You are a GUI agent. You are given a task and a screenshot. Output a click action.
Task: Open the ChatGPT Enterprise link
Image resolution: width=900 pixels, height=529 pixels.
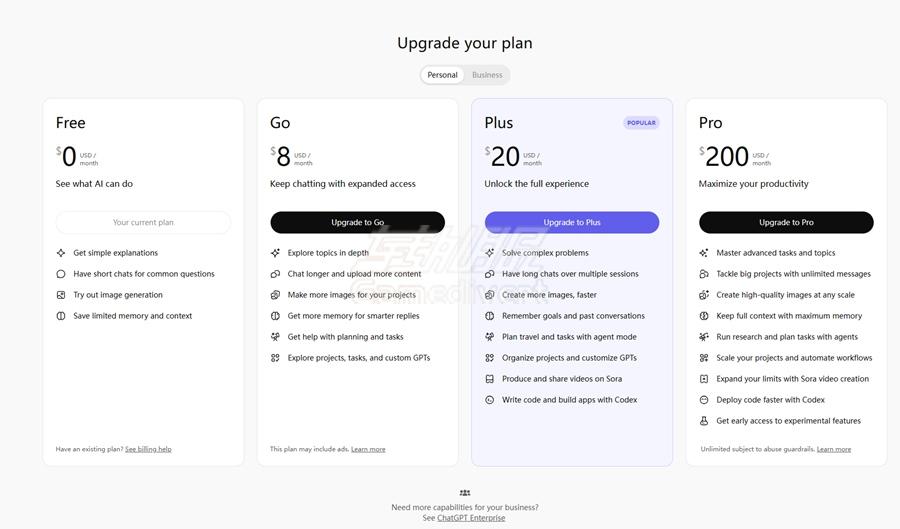(471, 518)
